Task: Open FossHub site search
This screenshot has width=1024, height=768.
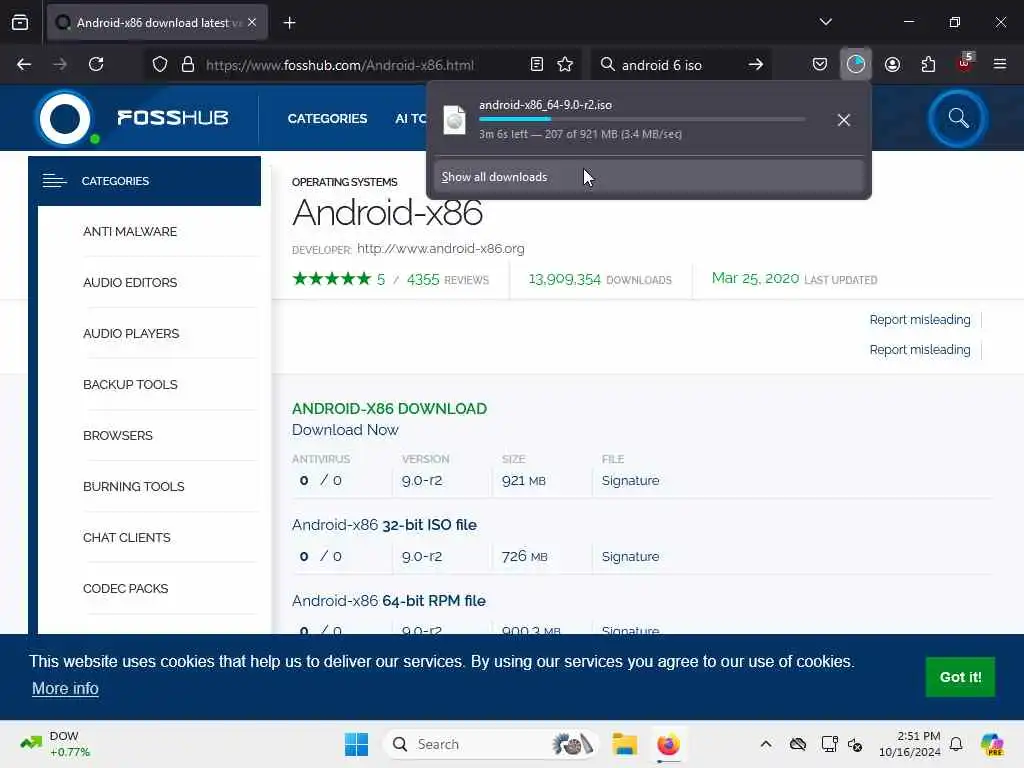Action: click(958, 118)
